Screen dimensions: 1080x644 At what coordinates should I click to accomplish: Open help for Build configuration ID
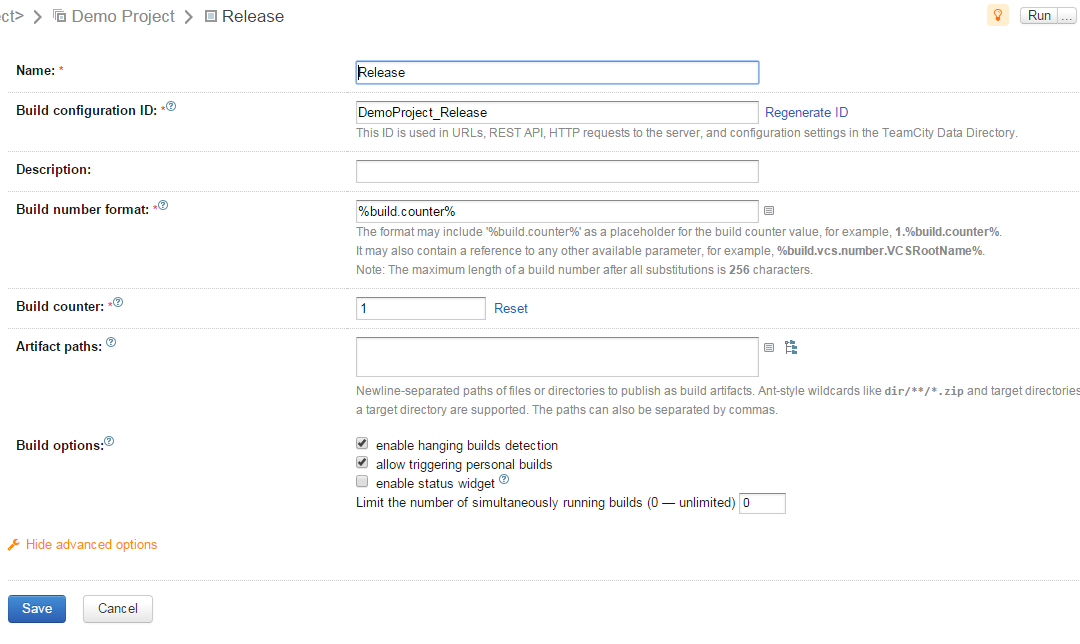[x=171, y=107]
